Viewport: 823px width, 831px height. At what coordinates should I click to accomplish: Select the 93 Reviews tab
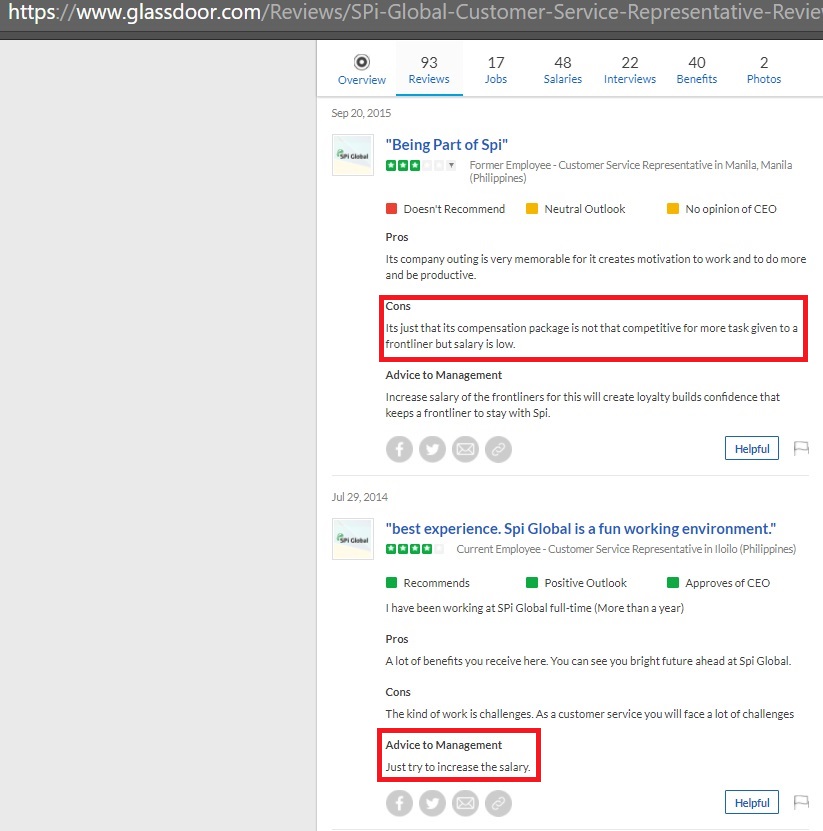point(429,70)
